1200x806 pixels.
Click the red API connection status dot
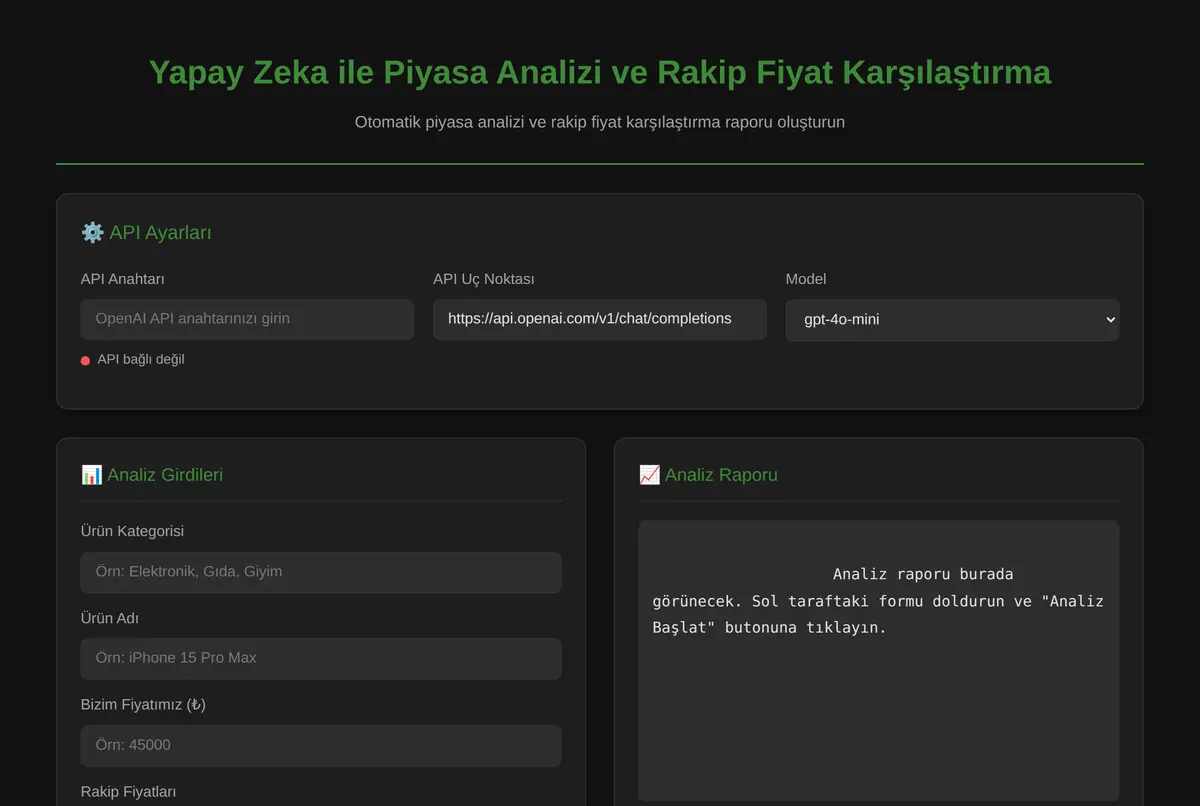point(85,360)
